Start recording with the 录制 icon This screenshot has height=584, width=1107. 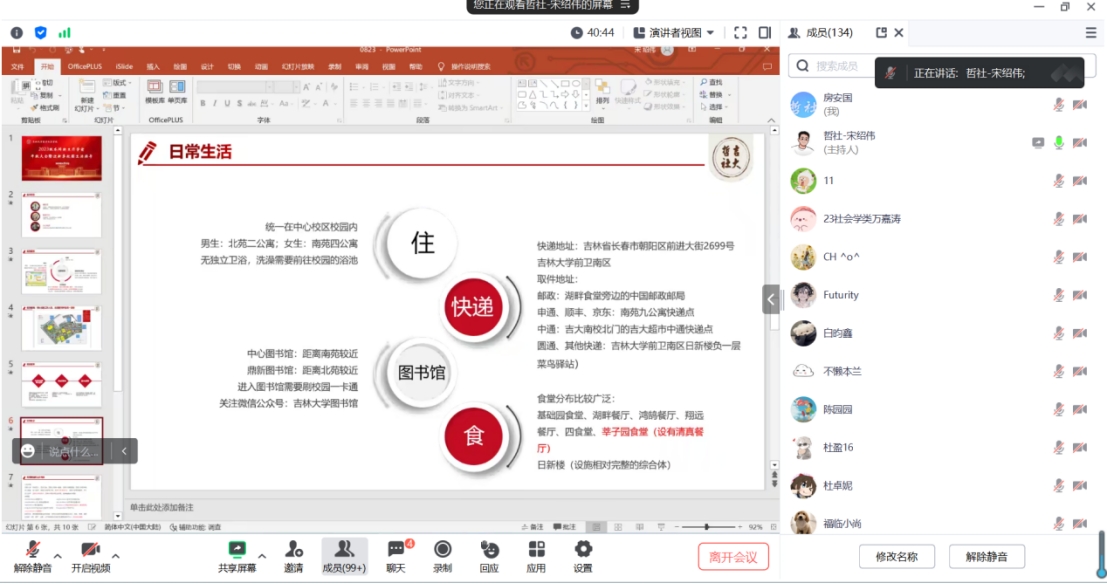point(442,549)
